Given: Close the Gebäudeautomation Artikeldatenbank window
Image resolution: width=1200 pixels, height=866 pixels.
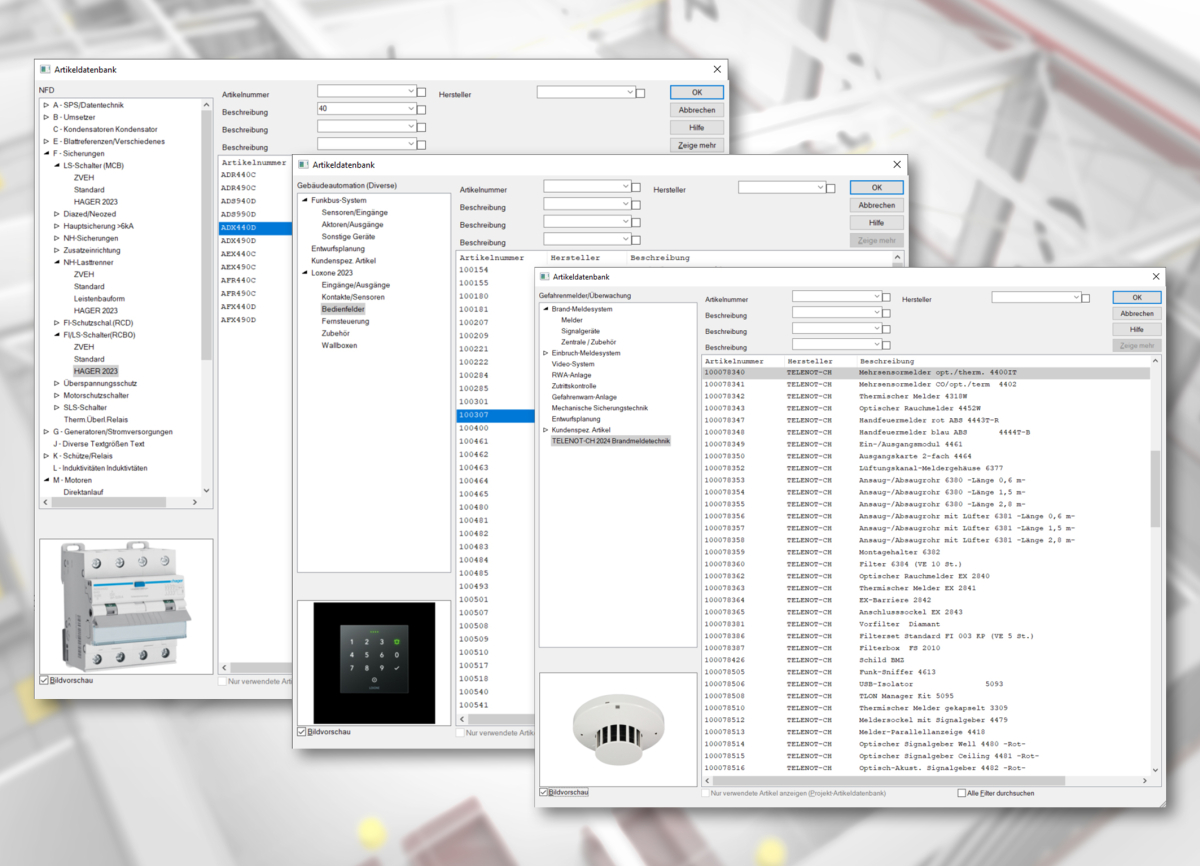Looking at the screenshot, I should click(896, 164).
